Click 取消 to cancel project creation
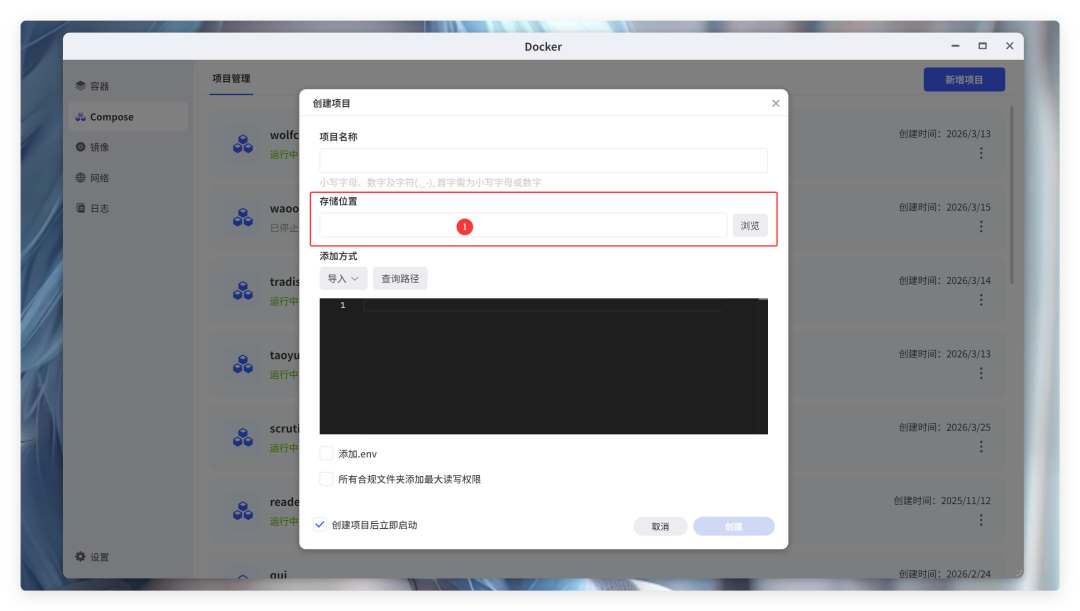This screenshot has height=611, width=1080. 660,526
